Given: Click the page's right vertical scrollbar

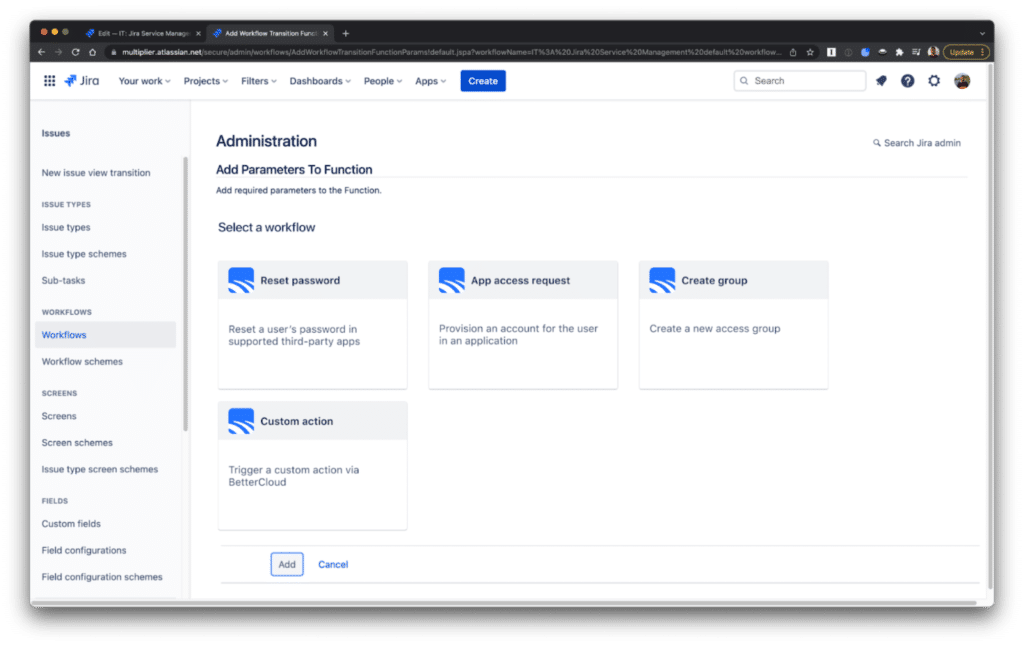Looking at the screenshot, I should click(990, 326).
